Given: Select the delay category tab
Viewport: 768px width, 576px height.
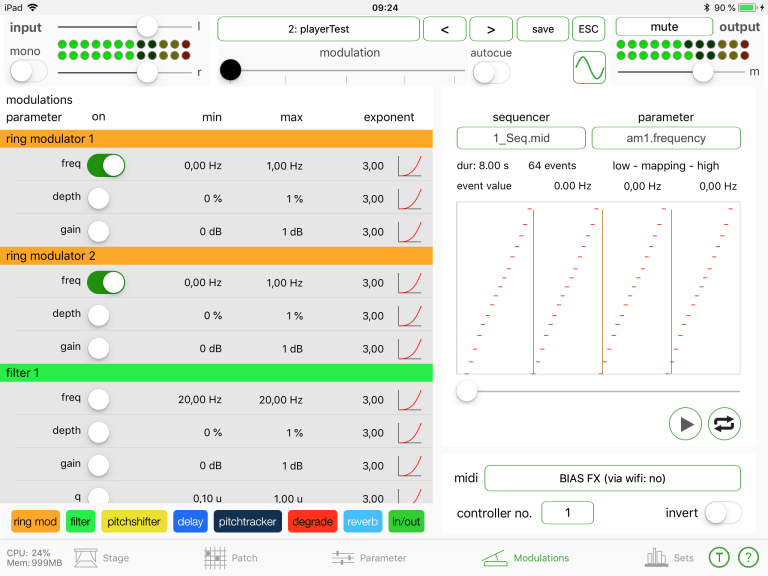Looking at the screenshot, I should click(x=190, y=522).
